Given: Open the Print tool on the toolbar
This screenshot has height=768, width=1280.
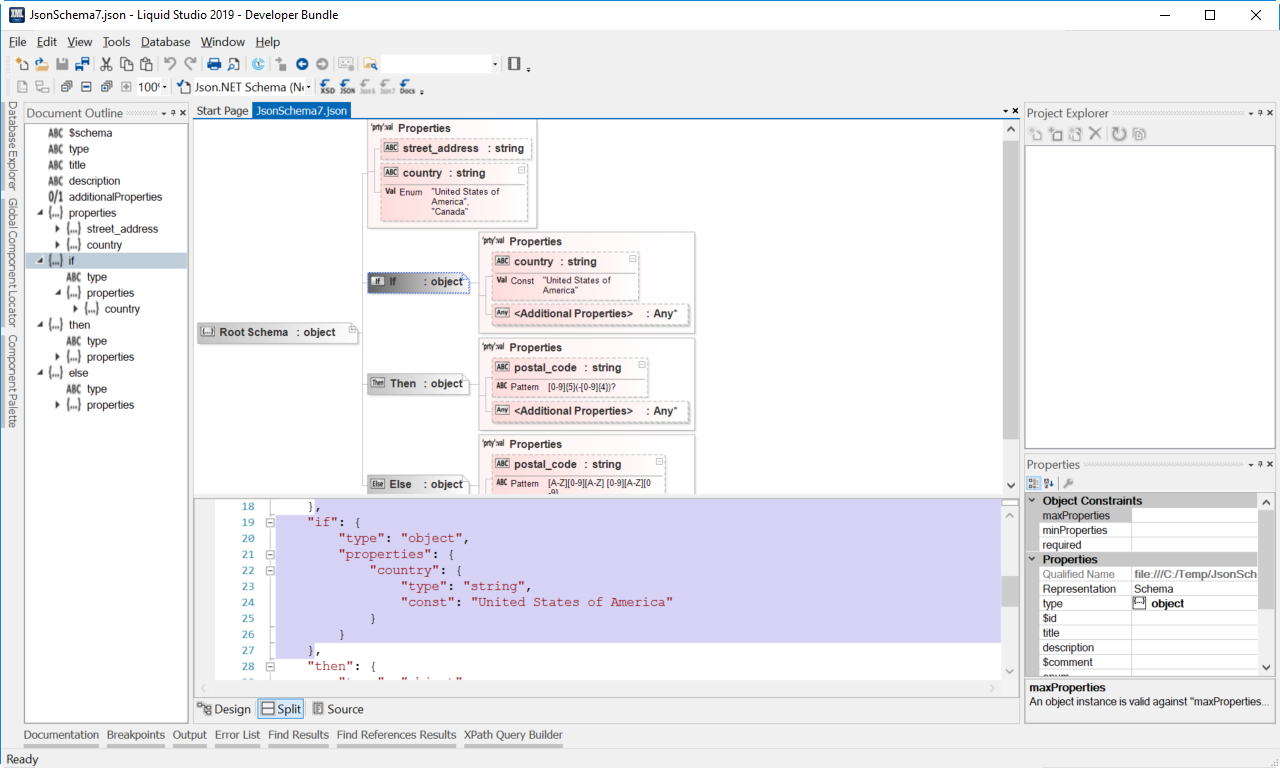Looking at the screenshot, I should pyautogui.click(x=214, y=63).
